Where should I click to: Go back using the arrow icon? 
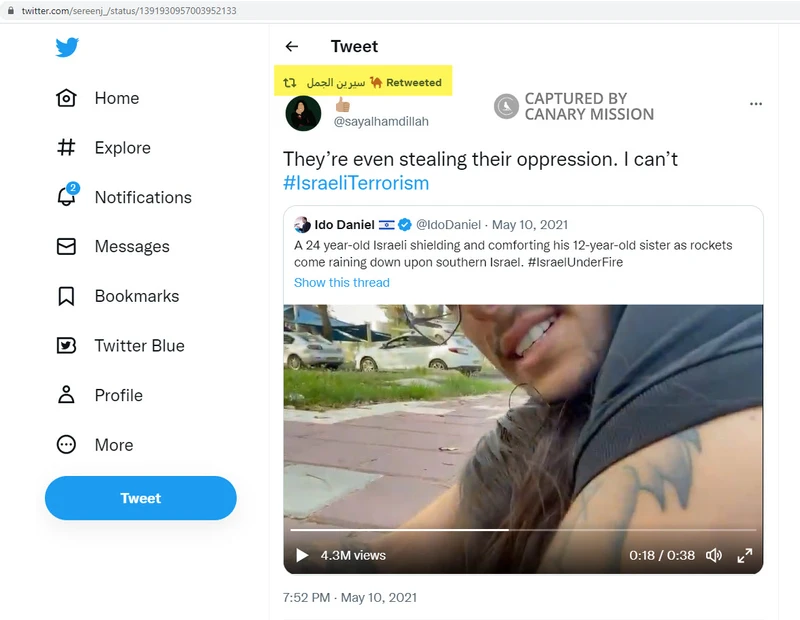[x=292, y=46]
